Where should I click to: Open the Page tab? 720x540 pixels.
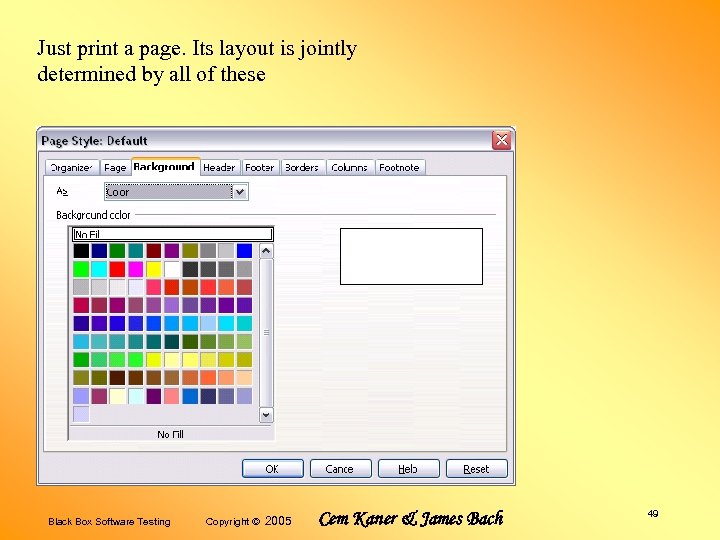click(x=115, y=168)
